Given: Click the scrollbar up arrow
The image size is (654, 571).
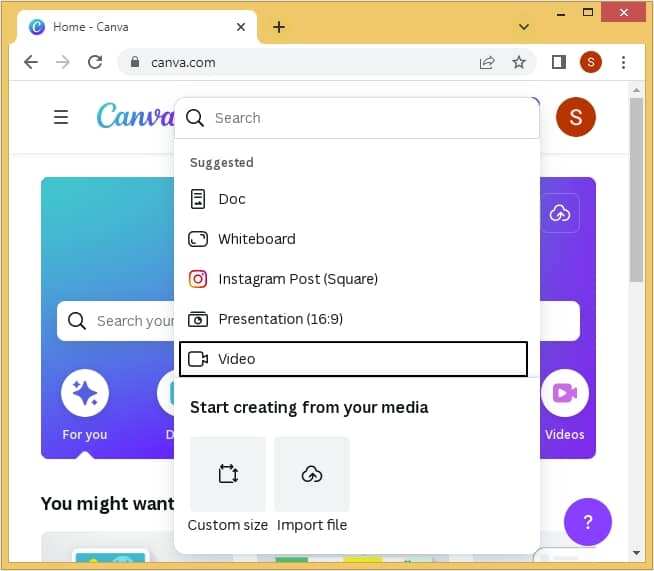Looking at the screenshot, I should [x=636, y=90].
